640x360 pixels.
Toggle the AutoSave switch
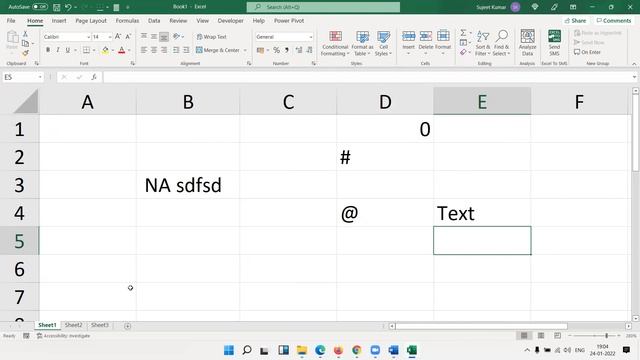(40, 7)
